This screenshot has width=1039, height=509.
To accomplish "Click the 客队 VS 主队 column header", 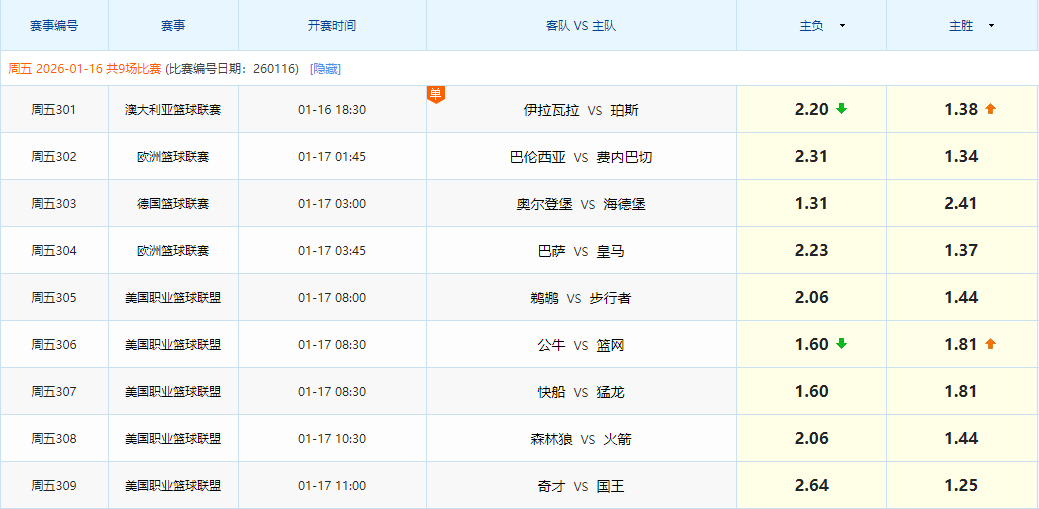I will point(581,26).
